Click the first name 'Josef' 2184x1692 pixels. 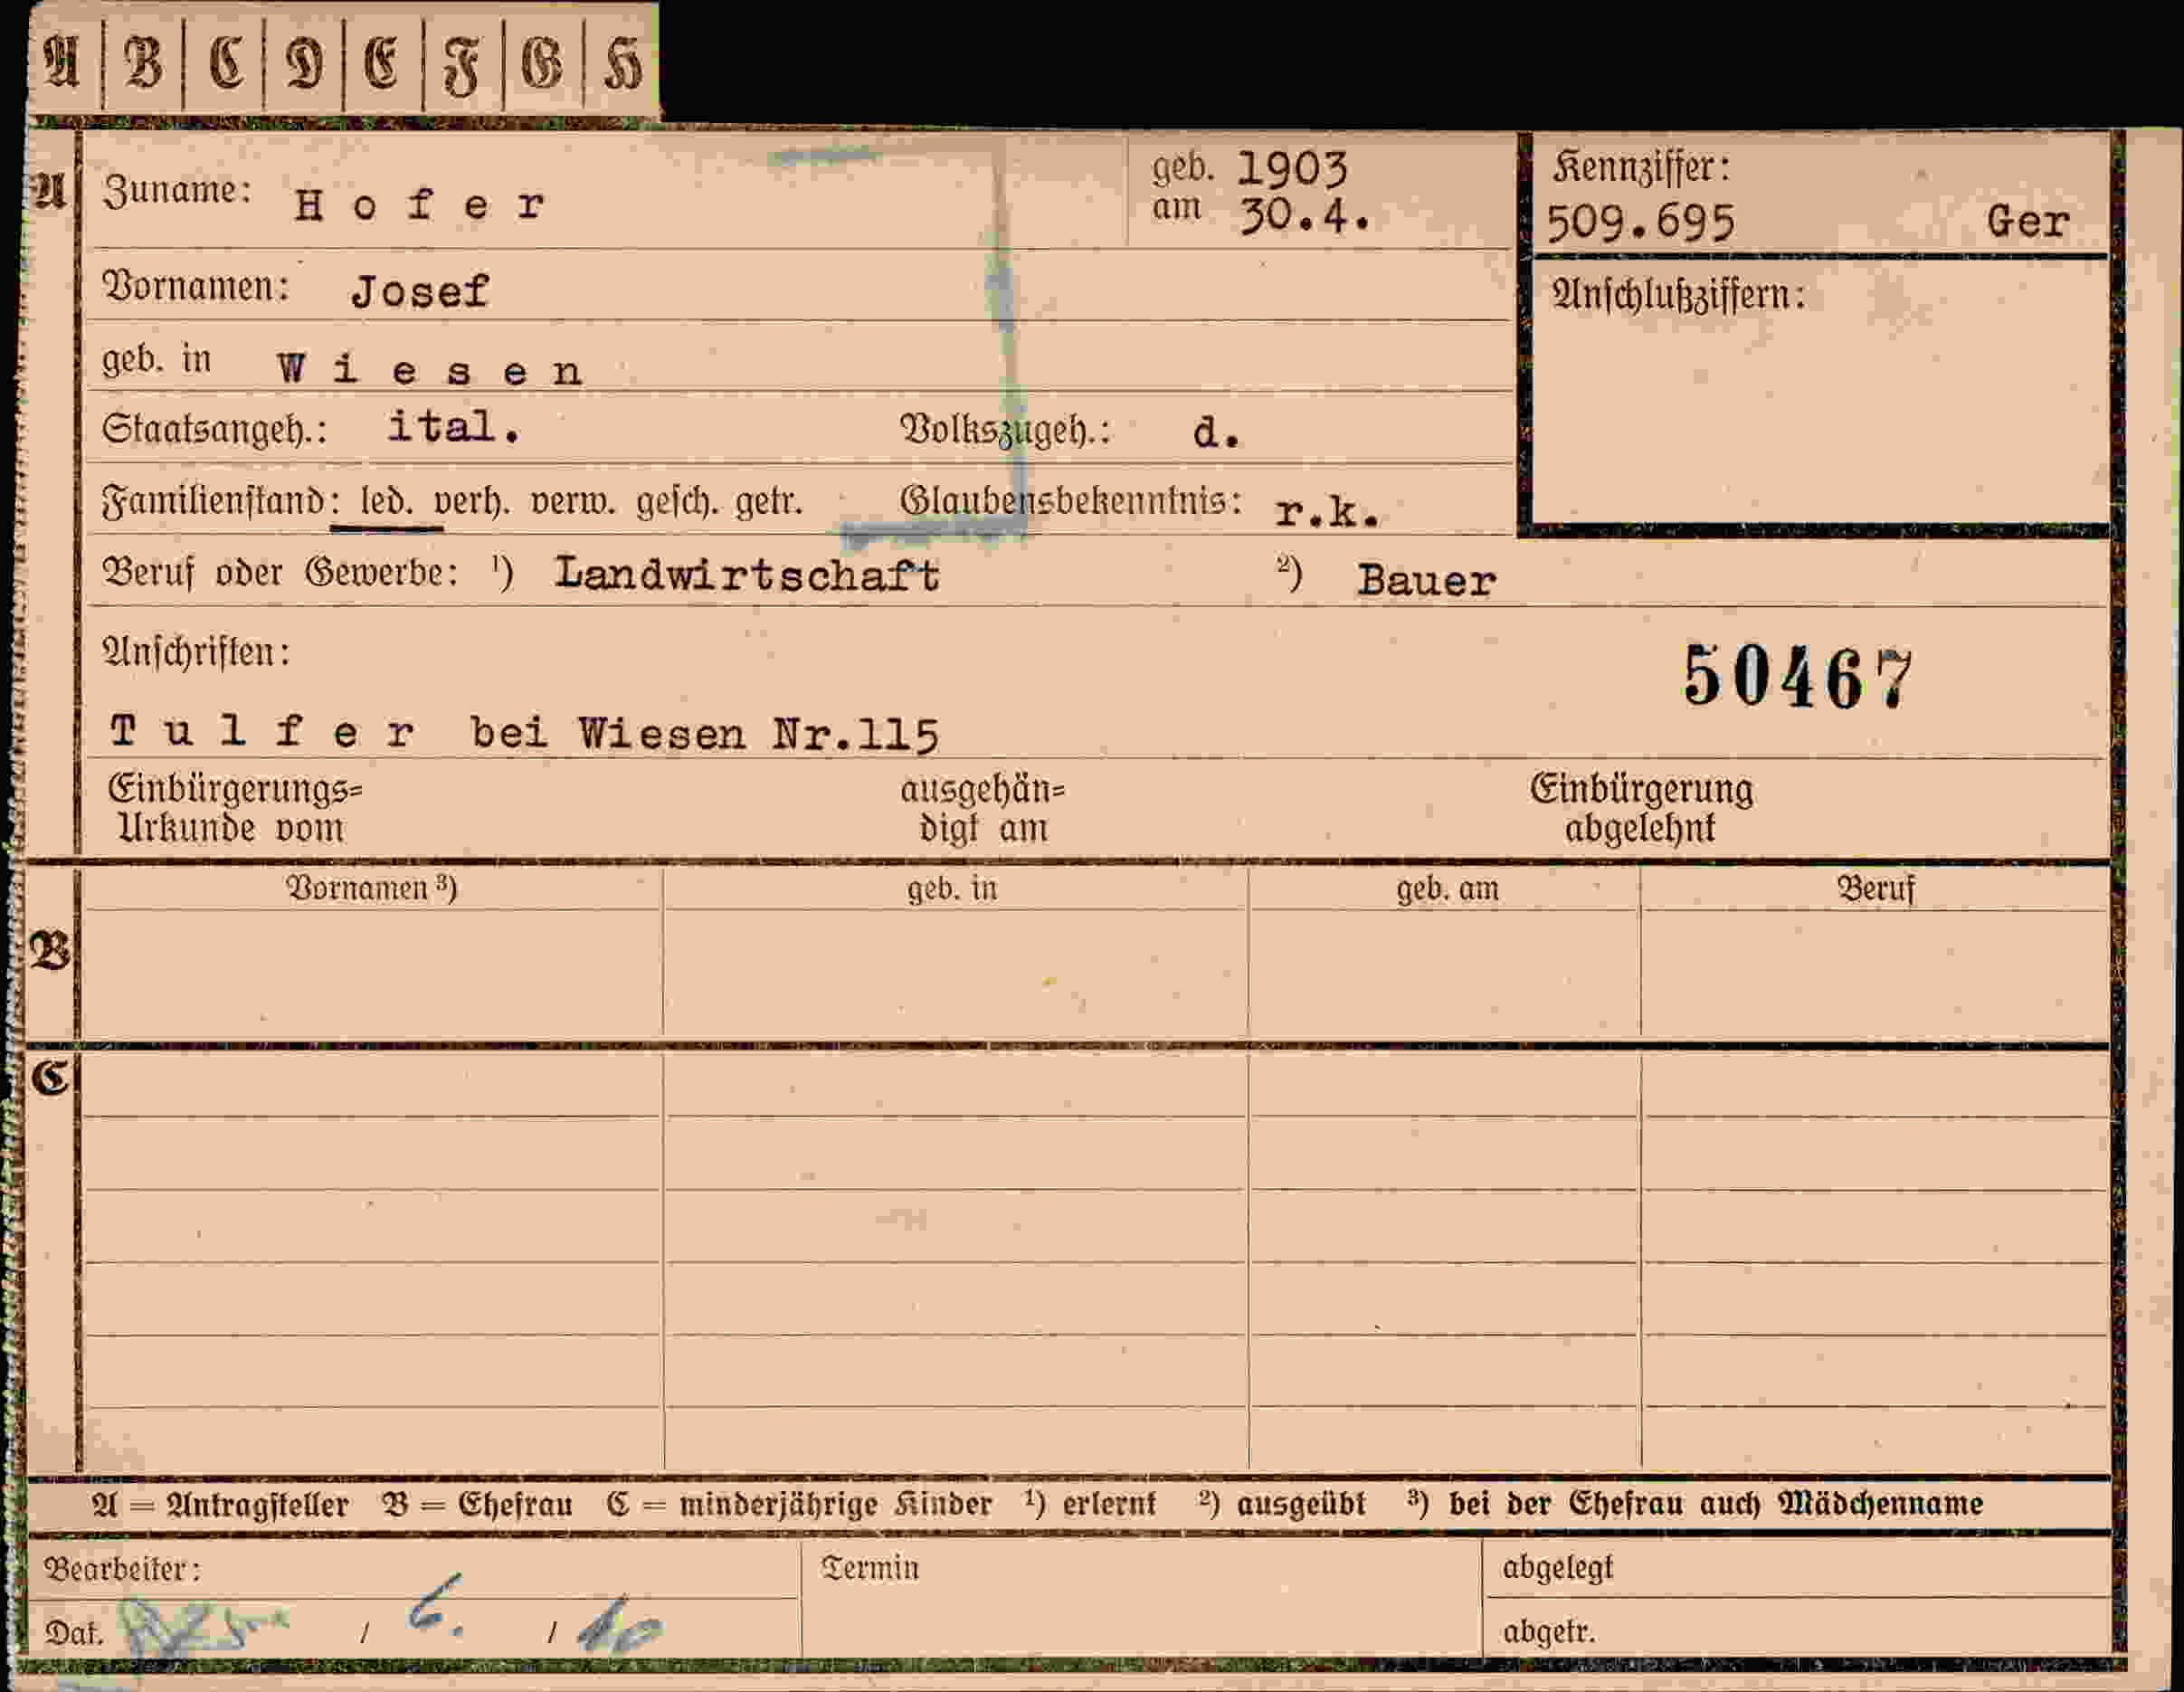coord(420,292)
